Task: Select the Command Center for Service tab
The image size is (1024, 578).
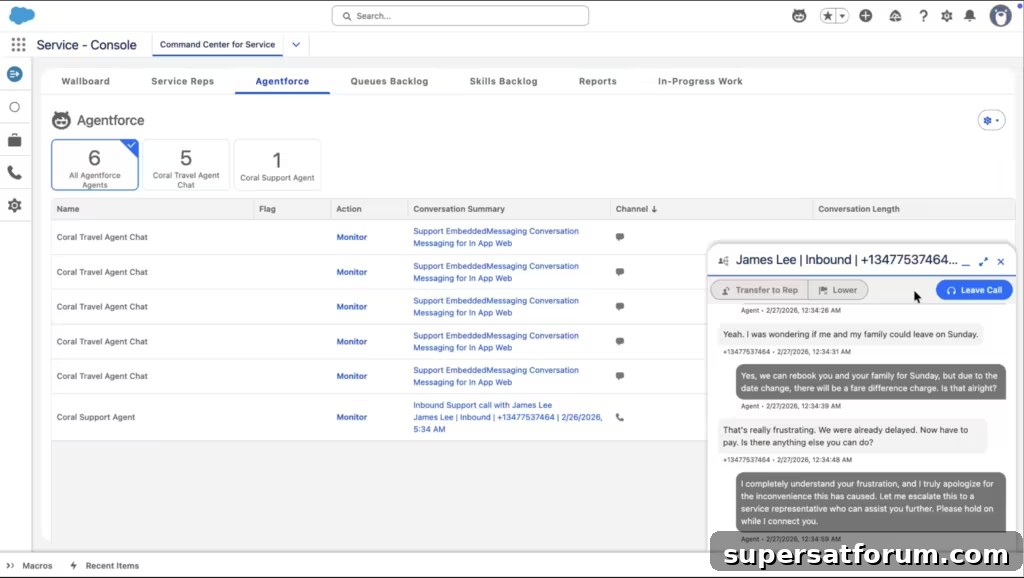Action: click(x=217, y=44)
